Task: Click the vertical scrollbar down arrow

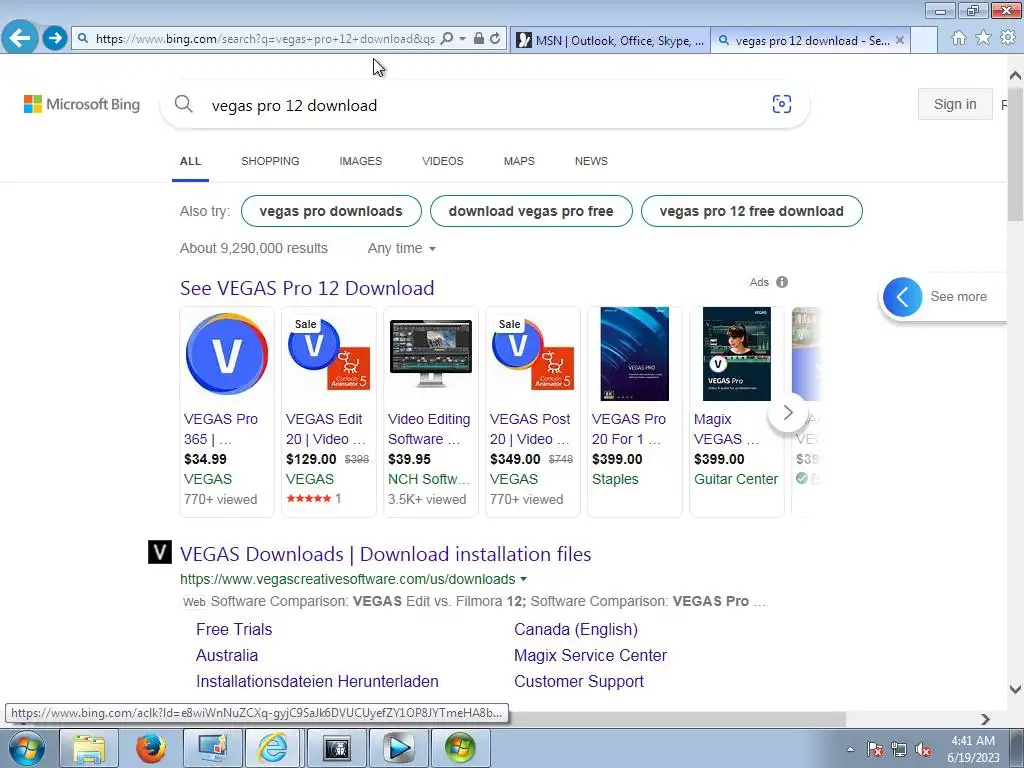Action: [x=1016, y=689]
